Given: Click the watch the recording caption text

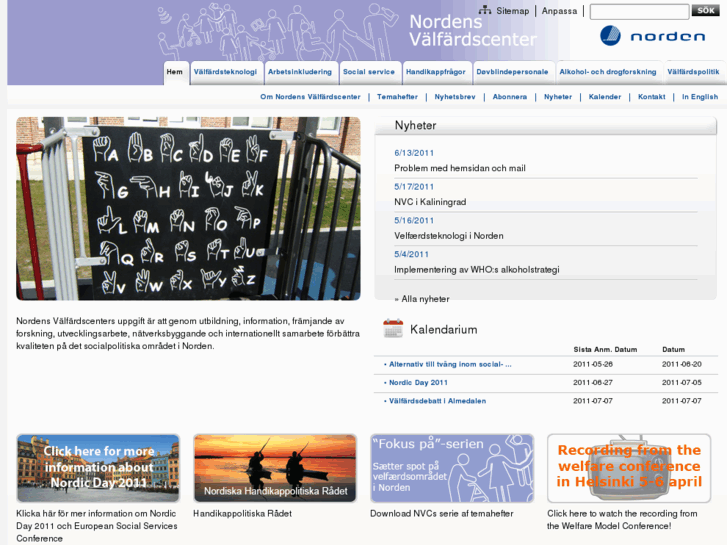Looking at the screenshot, I should click(x=622, y=520).
